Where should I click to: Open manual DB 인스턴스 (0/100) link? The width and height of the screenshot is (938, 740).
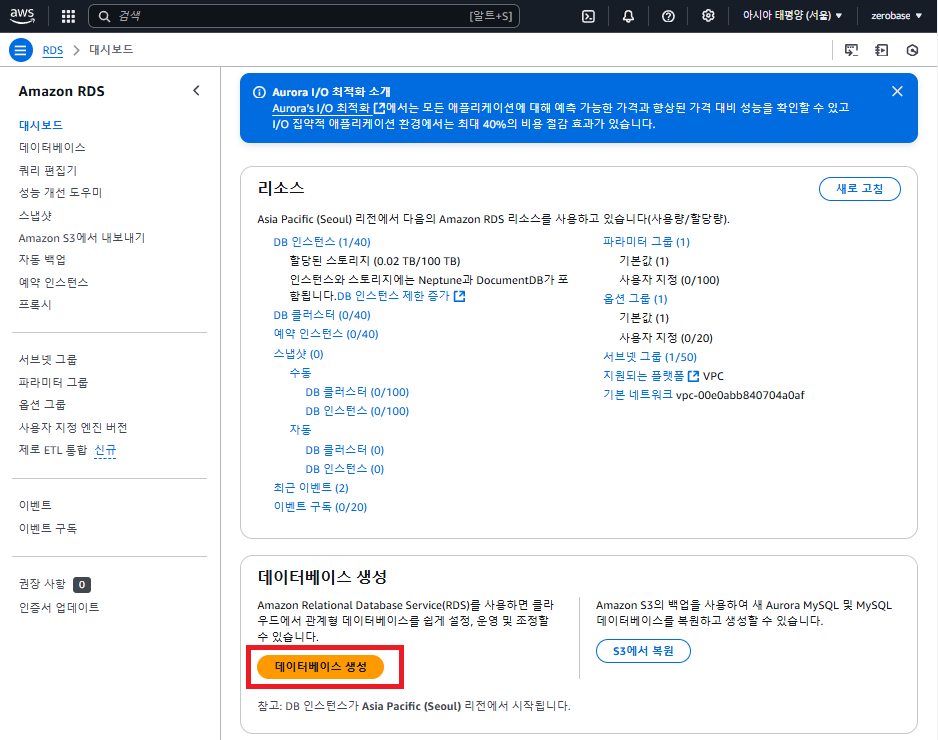[x=357, y=411]
